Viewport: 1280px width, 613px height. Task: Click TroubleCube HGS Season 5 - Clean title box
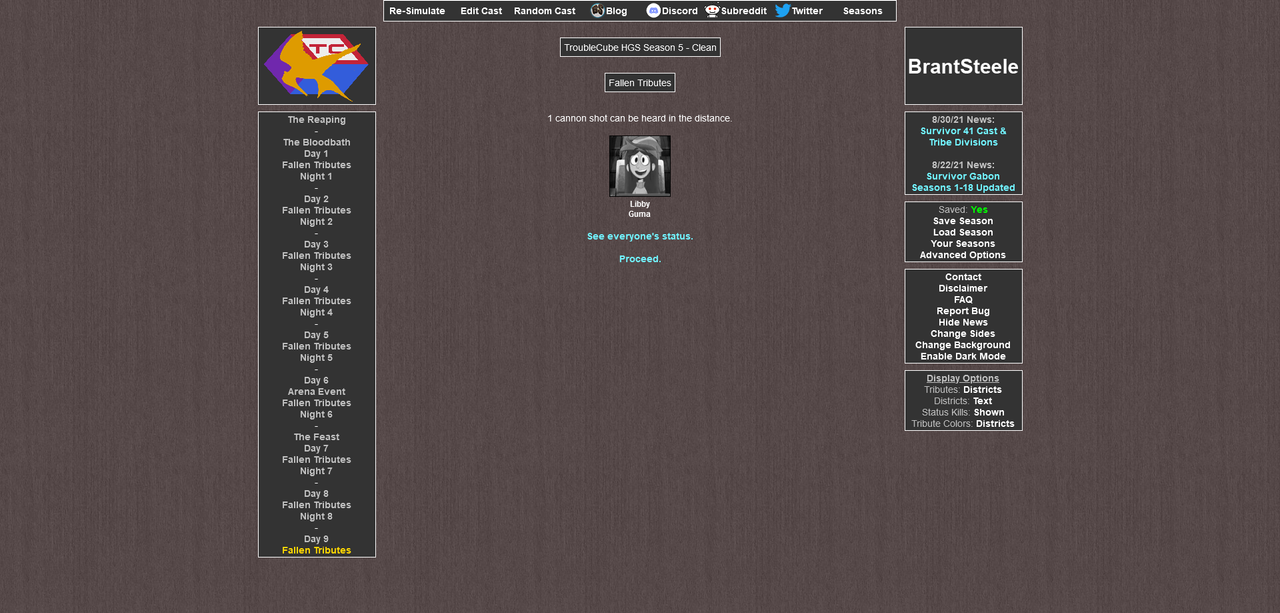(x=640, y=47)
